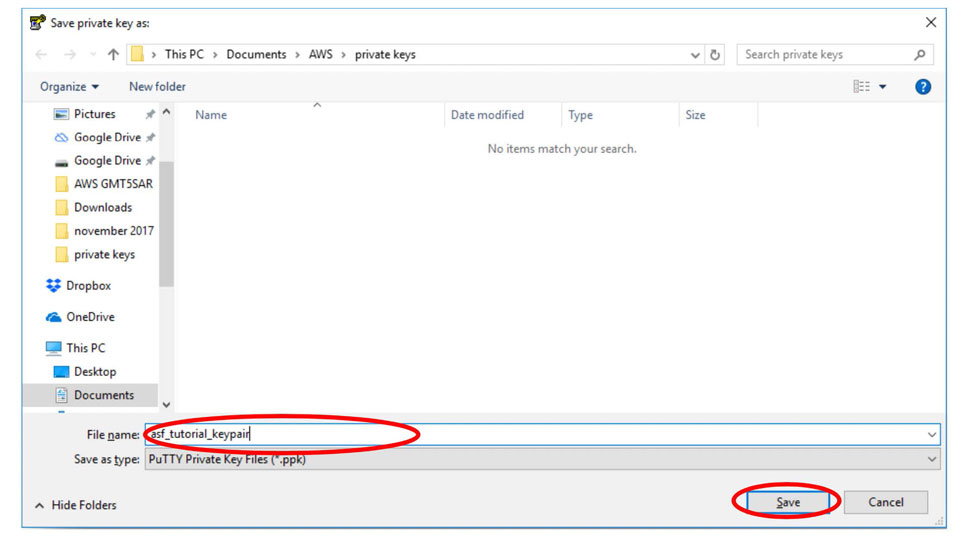Sort by the Size column header
960x550 pixels.
[x=696, y=115]
